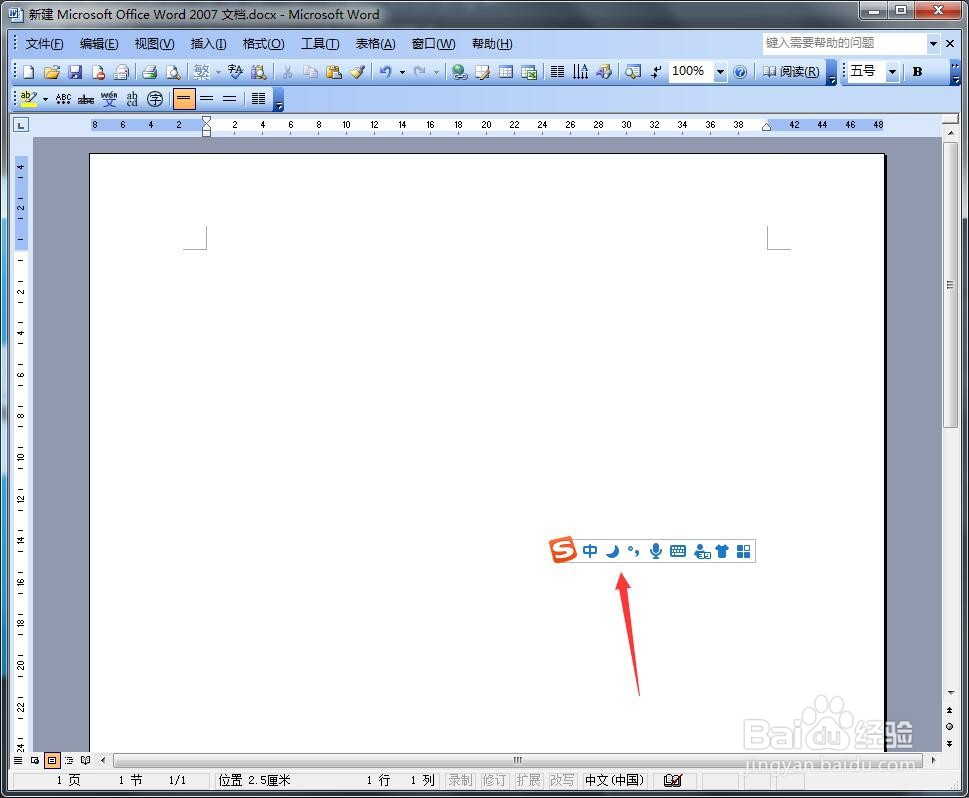Screen dimensions: 969x798
Task: Toggle distributed alignment icon
Action: point(258,98)
